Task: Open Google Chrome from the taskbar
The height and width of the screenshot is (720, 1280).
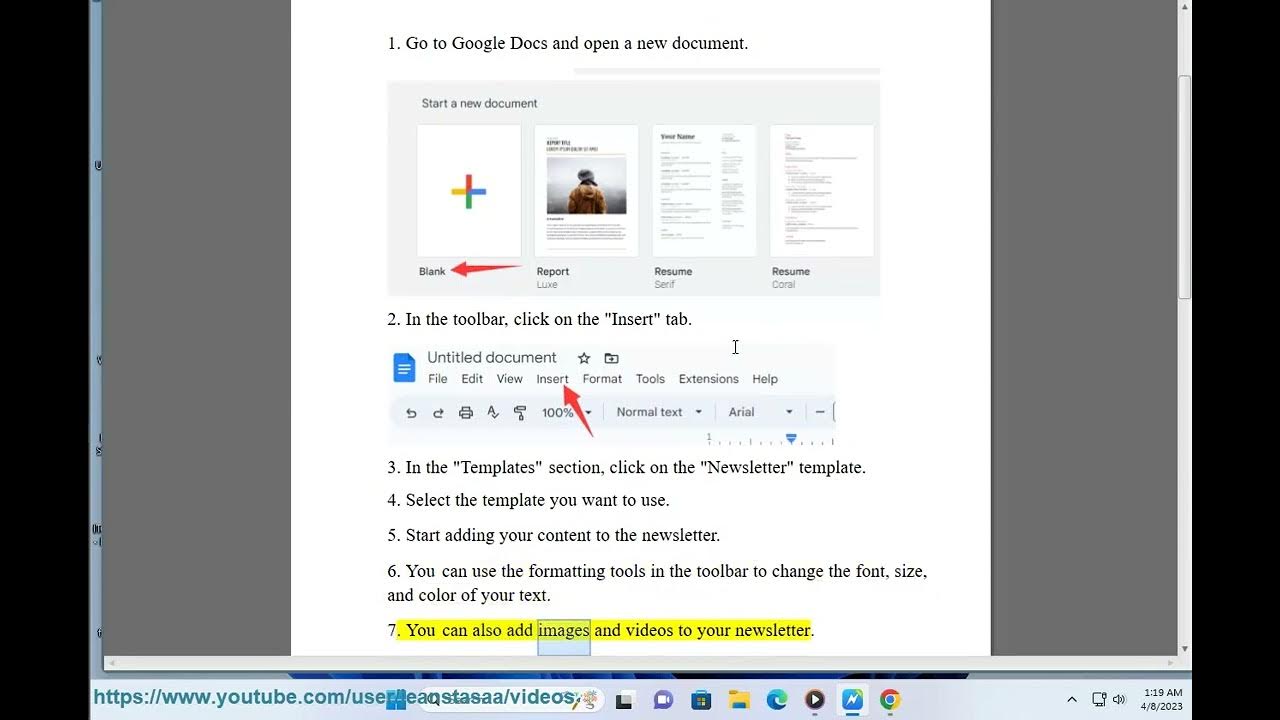Action: pyautogui.click(x=890, y=700)
